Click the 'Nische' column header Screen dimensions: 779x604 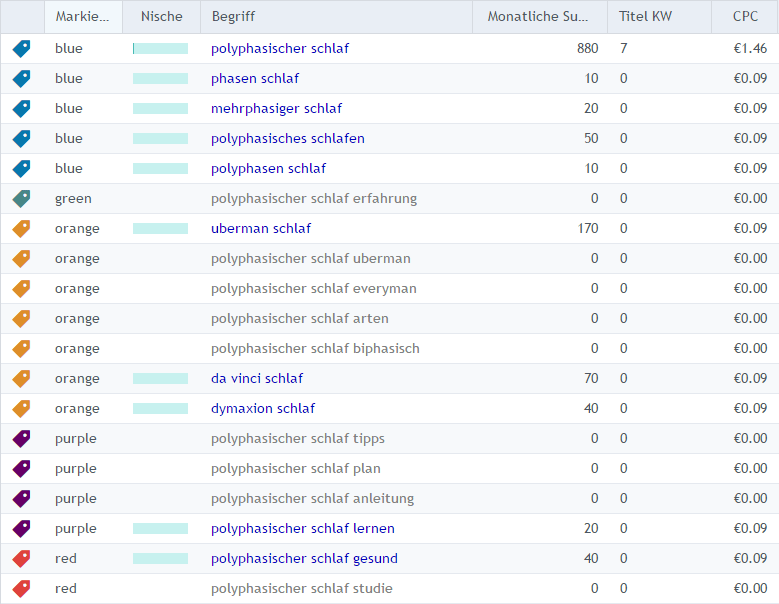pos(161,17)
